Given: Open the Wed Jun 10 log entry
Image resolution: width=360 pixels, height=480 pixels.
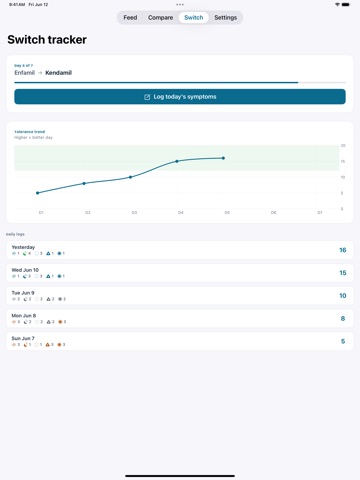Looking at the screenshot, I should pos(180,273).
